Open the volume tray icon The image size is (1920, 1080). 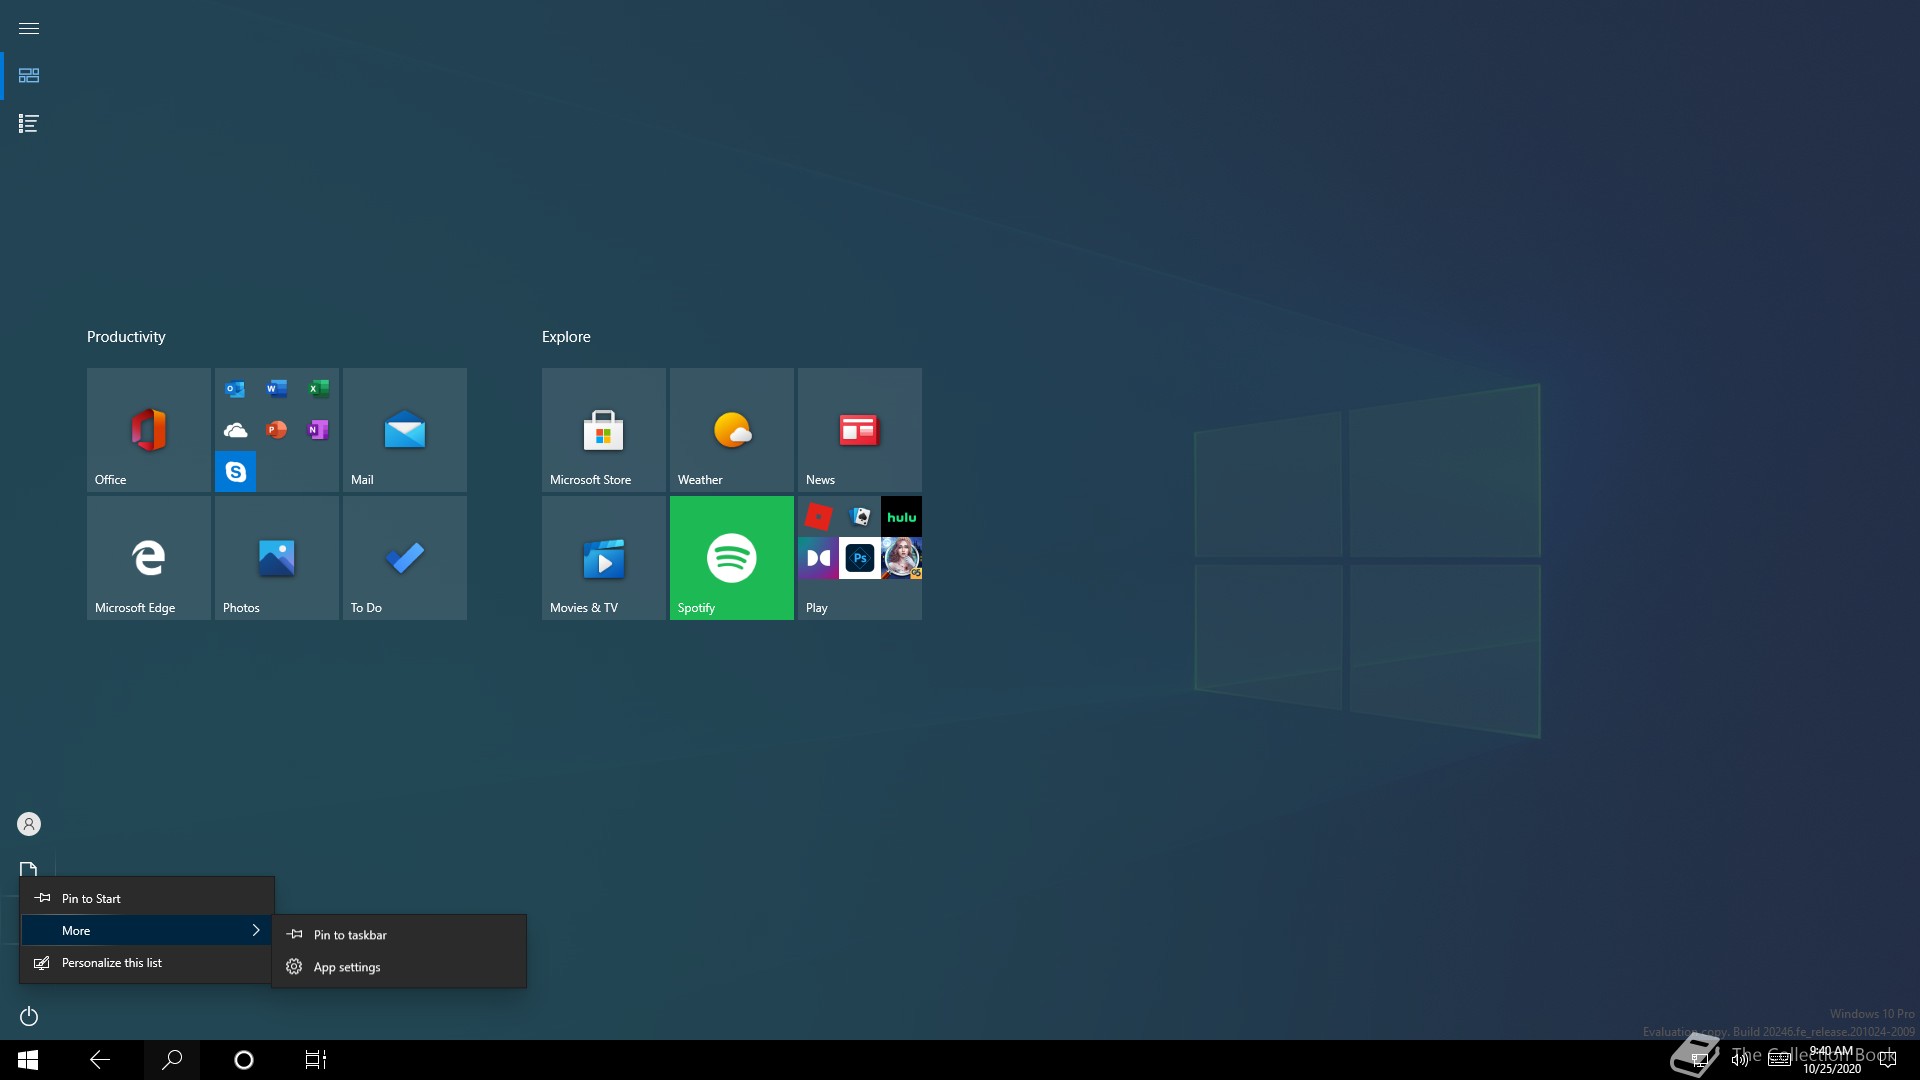pyautogui.click(x=1740, y=1060)
